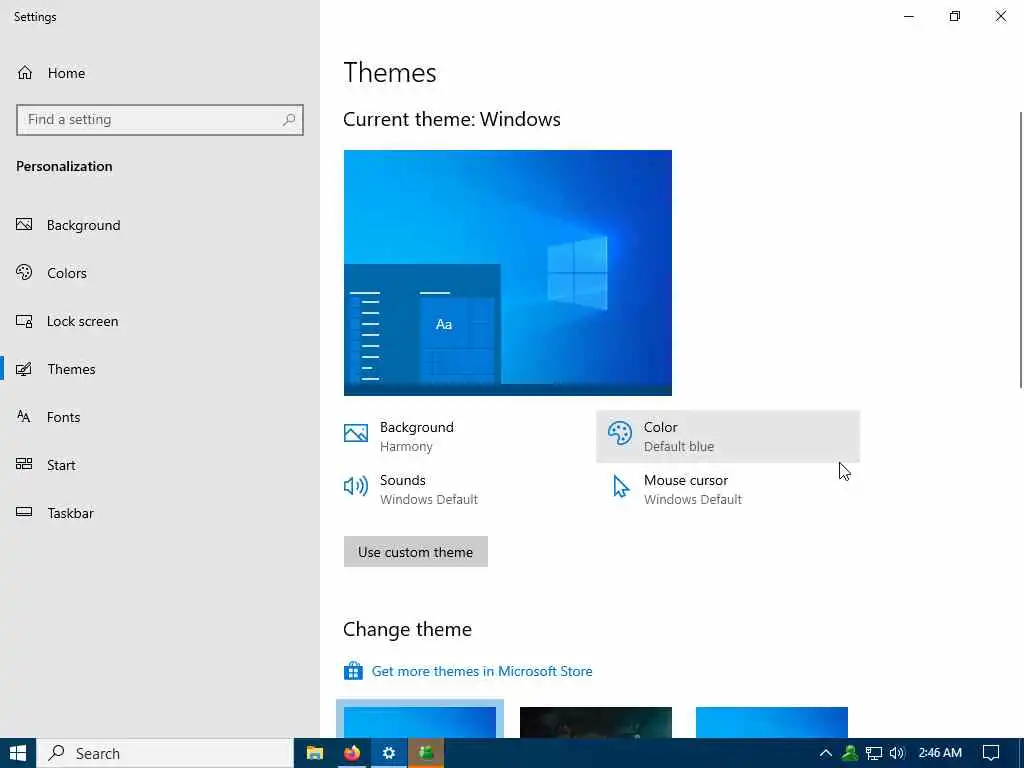Open the notification action center icon

991,753
